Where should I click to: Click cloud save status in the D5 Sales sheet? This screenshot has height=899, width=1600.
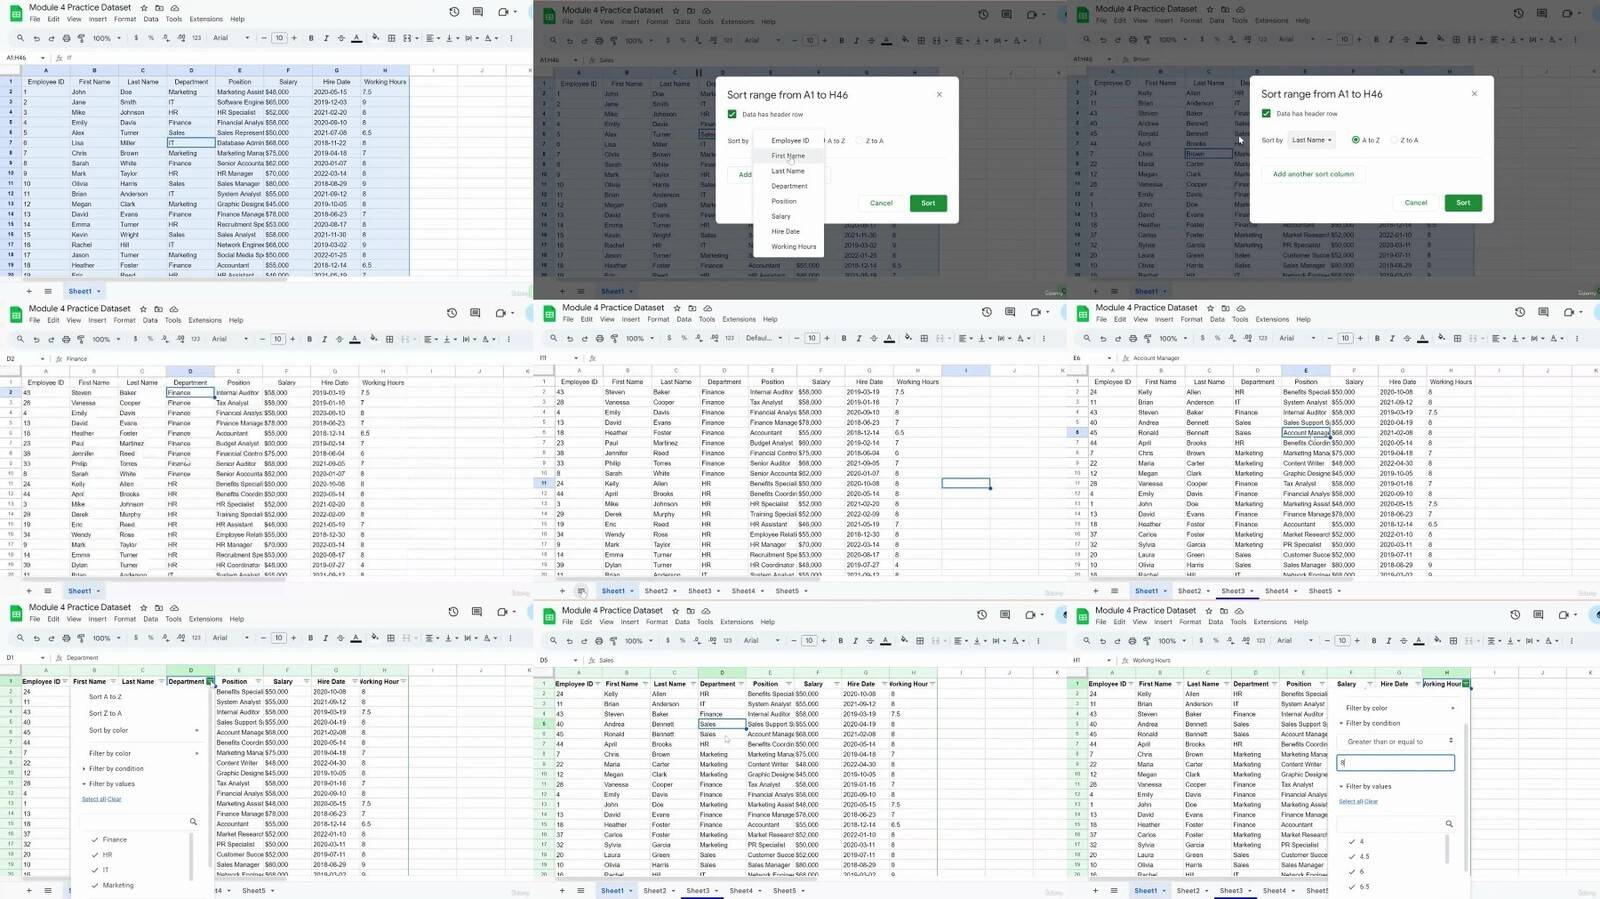706,610
